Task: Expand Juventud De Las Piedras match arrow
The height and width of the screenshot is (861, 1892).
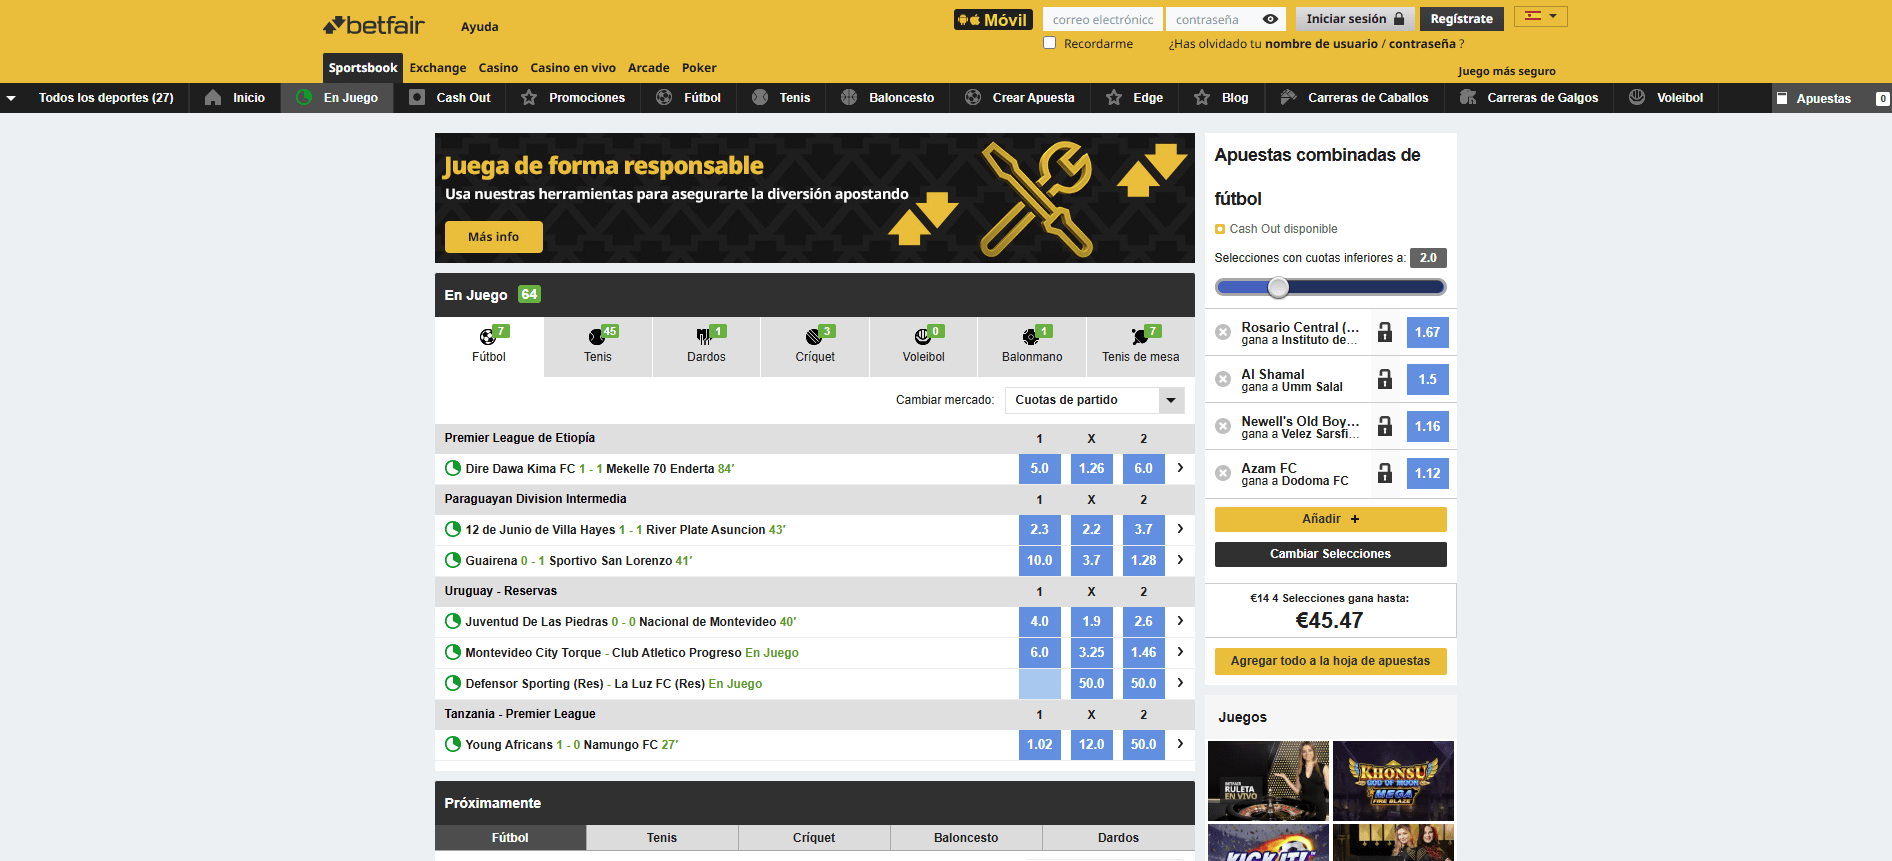Action: pos(1180,621)
